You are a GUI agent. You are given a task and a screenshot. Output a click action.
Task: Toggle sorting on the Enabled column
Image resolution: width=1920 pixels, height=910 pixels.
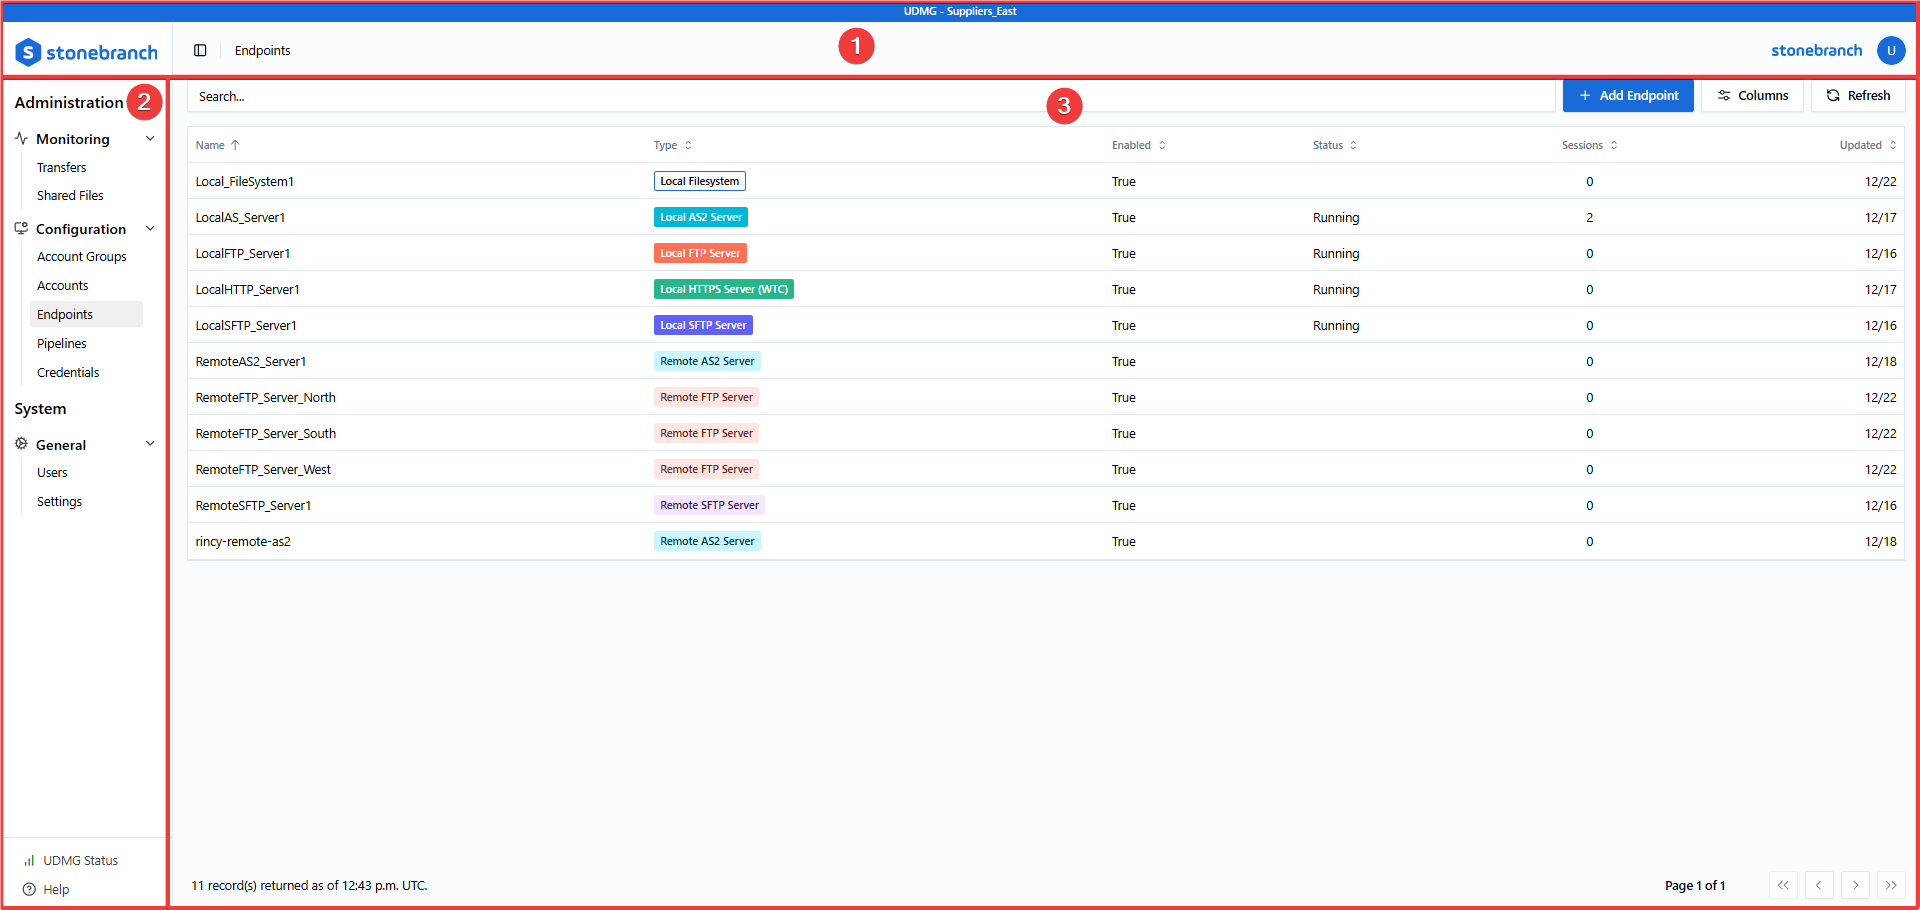click(1161, 145)
